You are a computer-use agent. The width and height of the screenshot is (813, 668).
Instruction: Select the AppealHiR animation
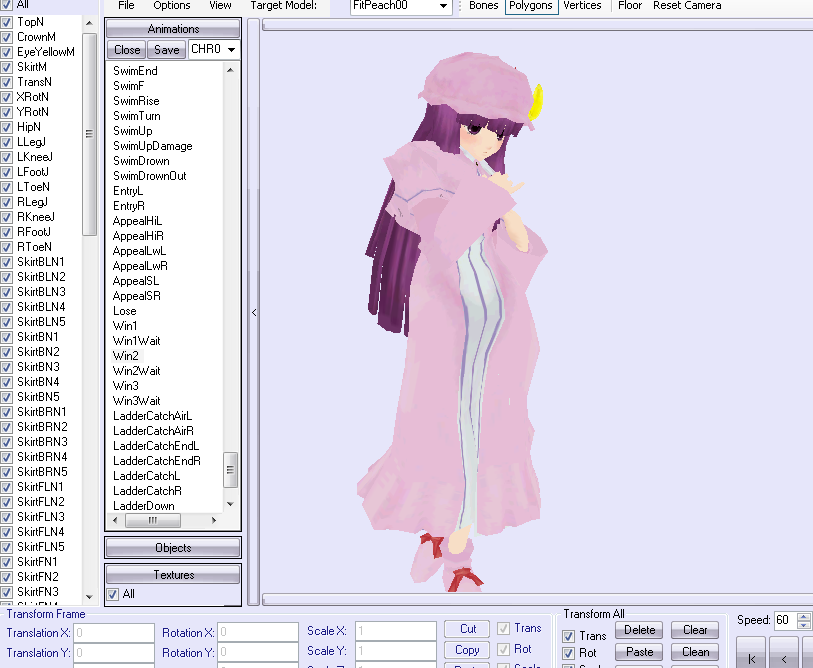[138, 236]
